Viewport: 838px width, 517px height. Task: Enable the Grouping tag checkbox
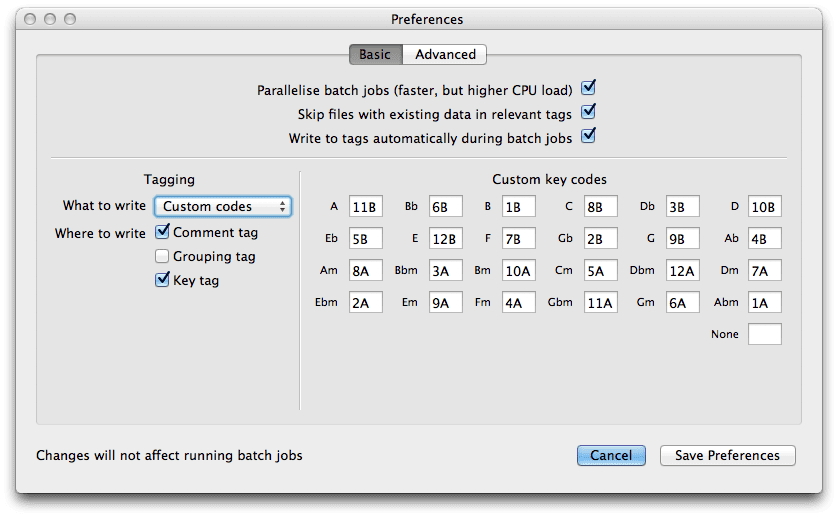(x=163, y=256)
